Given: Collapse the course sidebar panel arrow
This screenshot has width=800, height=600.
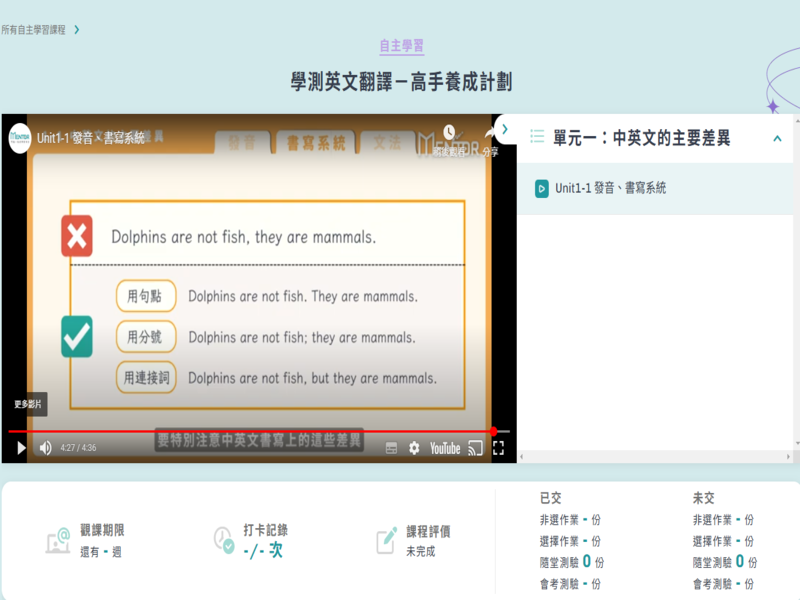Looking at the screenshot, I should (x=505, y=129).
